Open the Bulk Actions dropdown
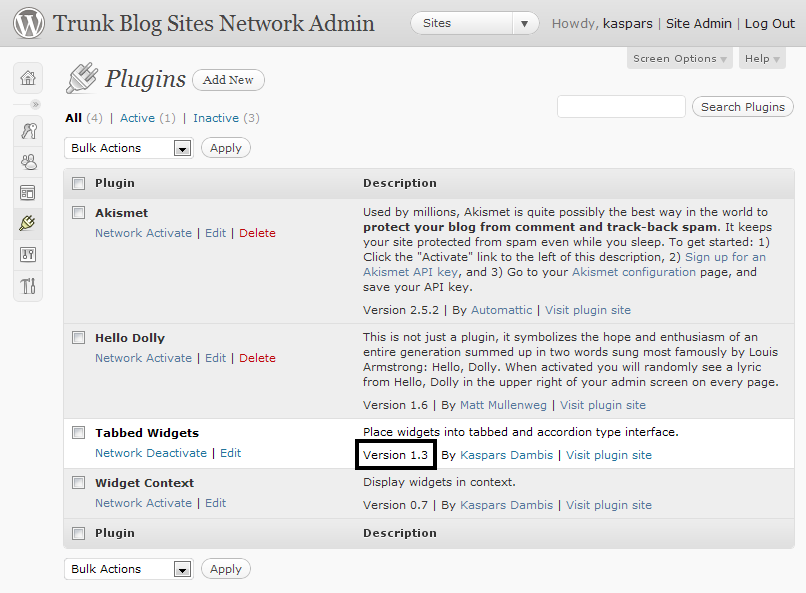 pyautogui.click(x=128, y=147)
